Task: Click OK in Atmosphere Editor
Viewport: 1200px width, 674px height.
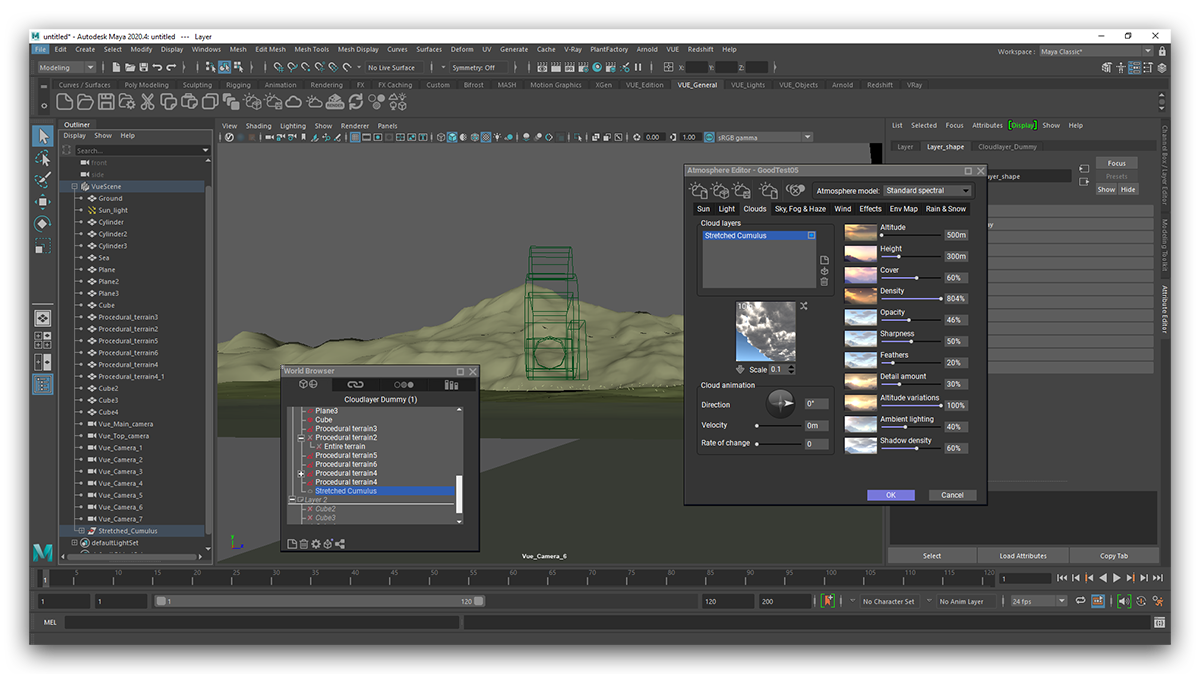Action: click(x=891, y=495)
